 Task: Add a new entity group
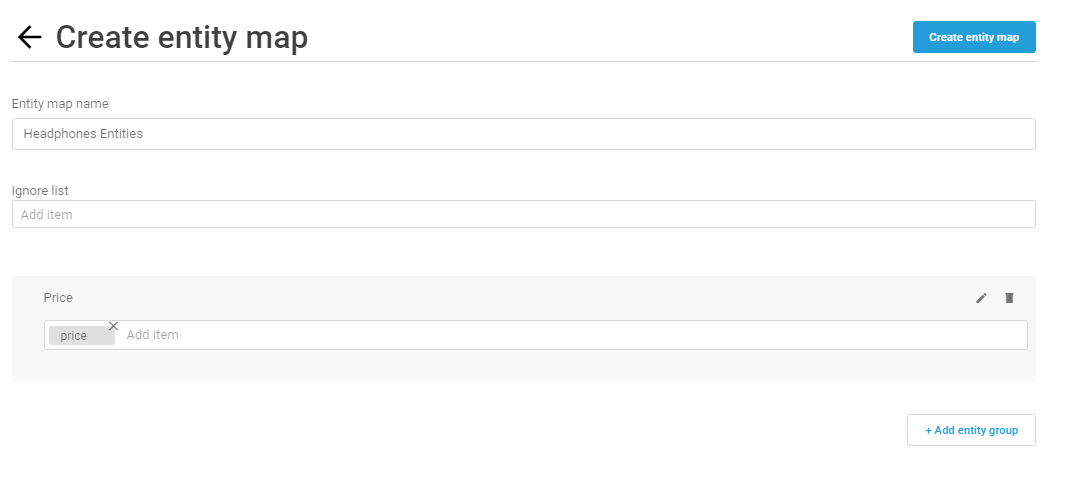[x=971, y=430]
